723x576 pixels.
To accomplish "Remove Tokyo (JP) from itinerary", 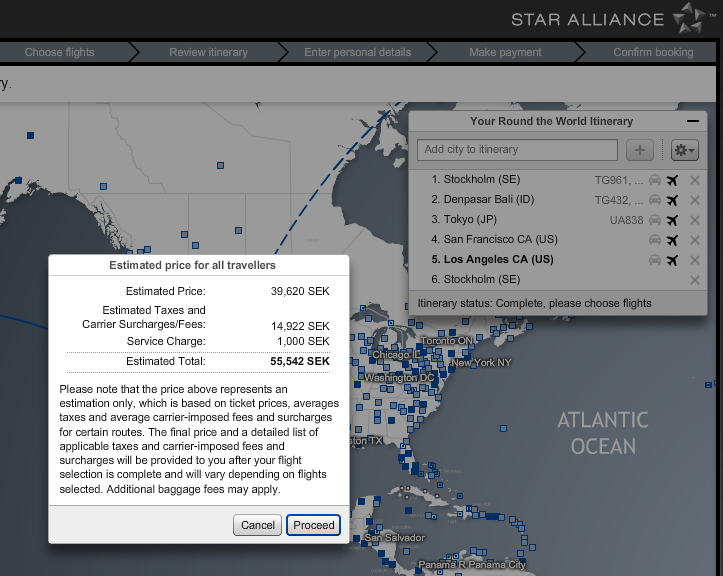I will click(x=695, y=220).
